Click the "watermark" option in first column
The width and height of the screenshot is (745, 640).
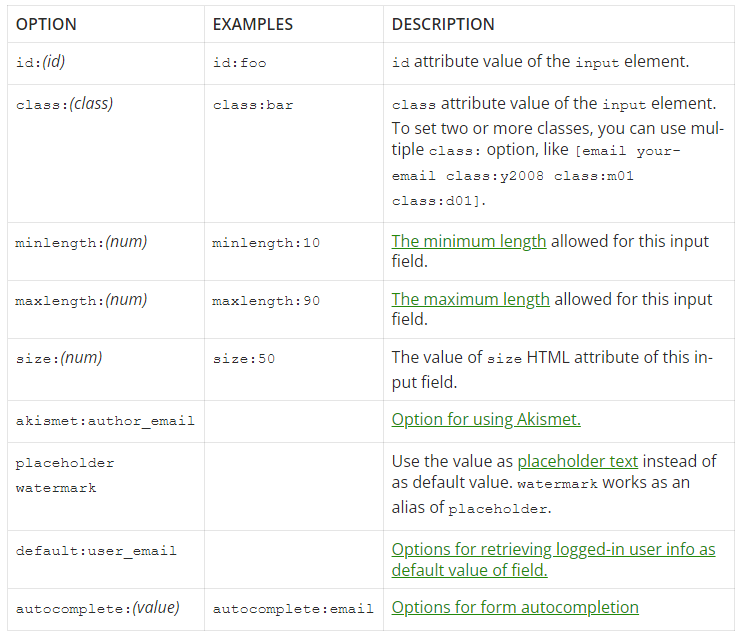(55, 488)
